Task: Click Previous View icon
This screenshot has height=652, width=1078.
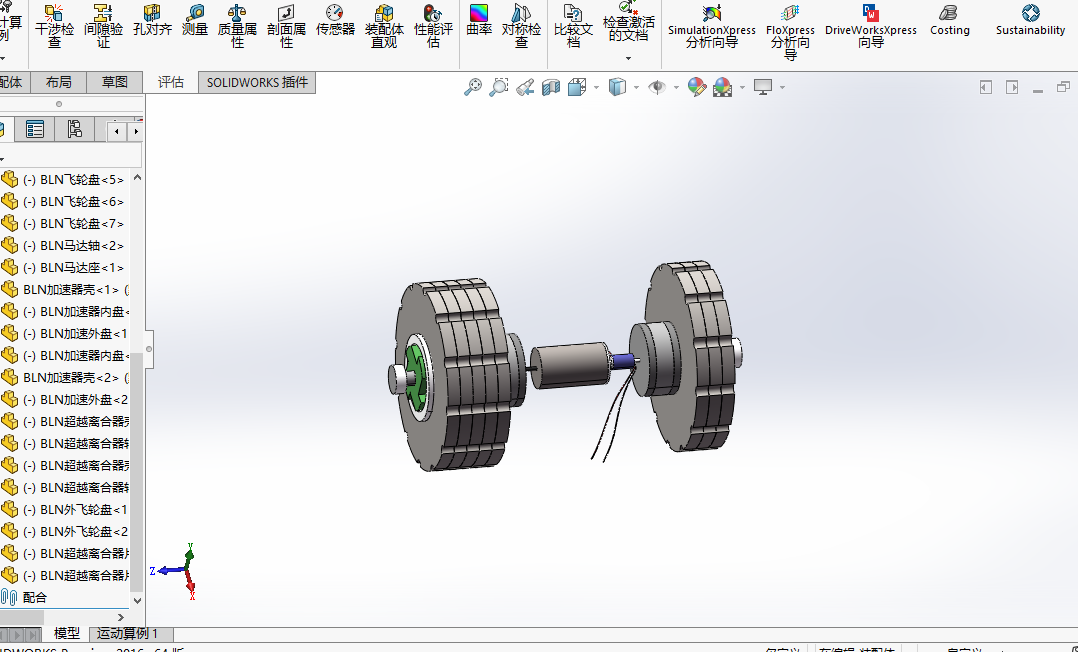Action: (525, 87)
